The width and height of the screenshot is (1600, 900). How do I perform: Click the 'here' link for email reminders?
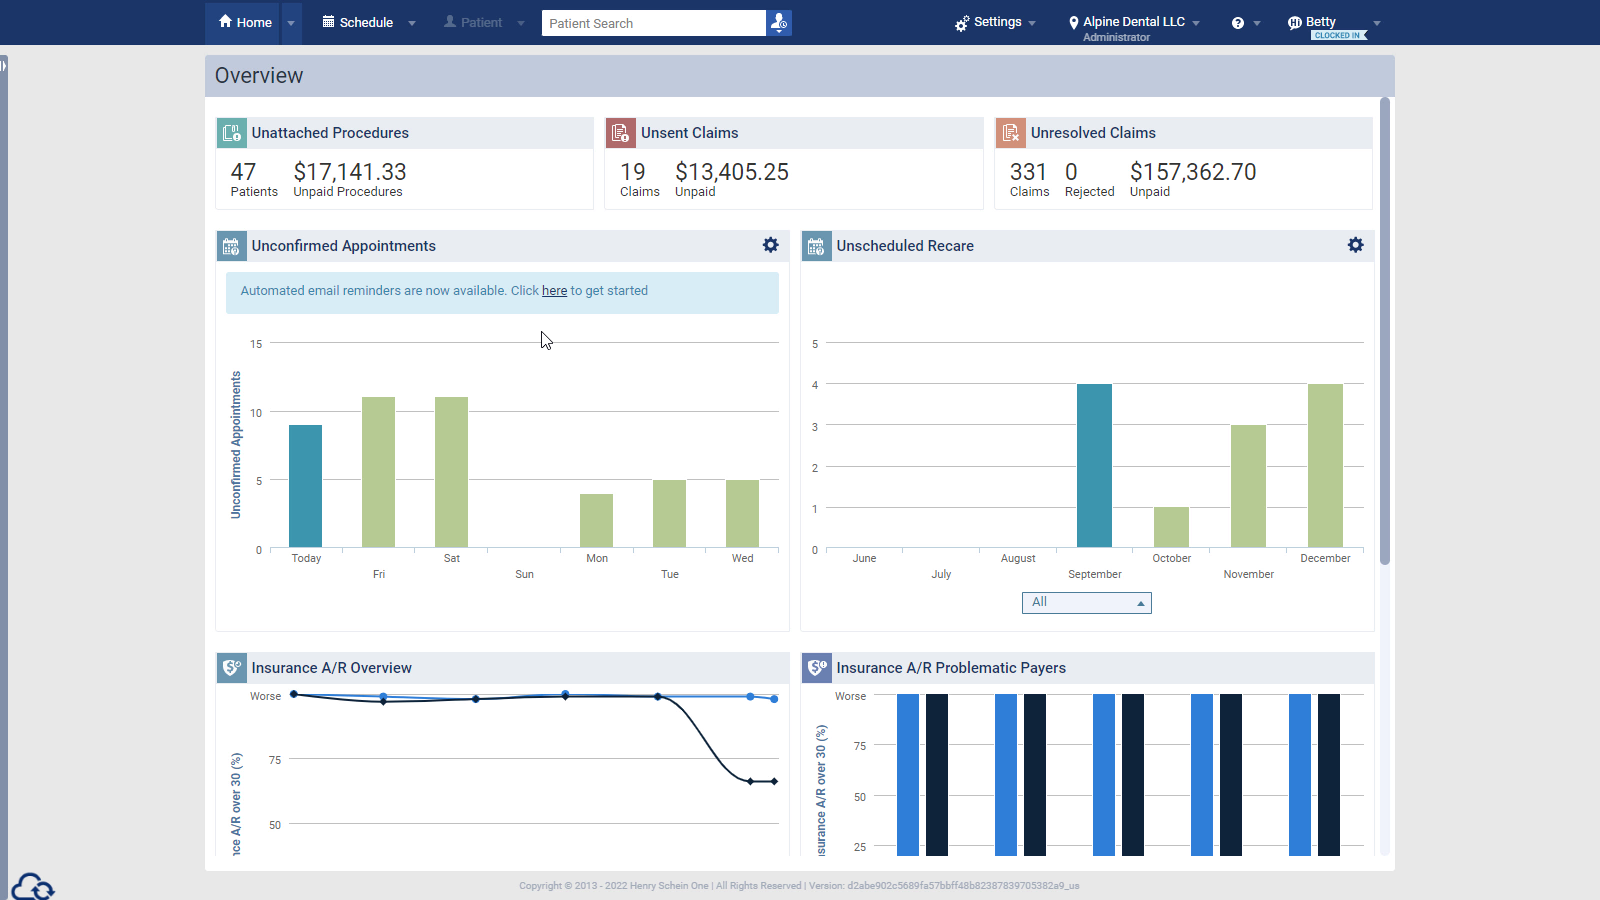[x=554, y=291]
